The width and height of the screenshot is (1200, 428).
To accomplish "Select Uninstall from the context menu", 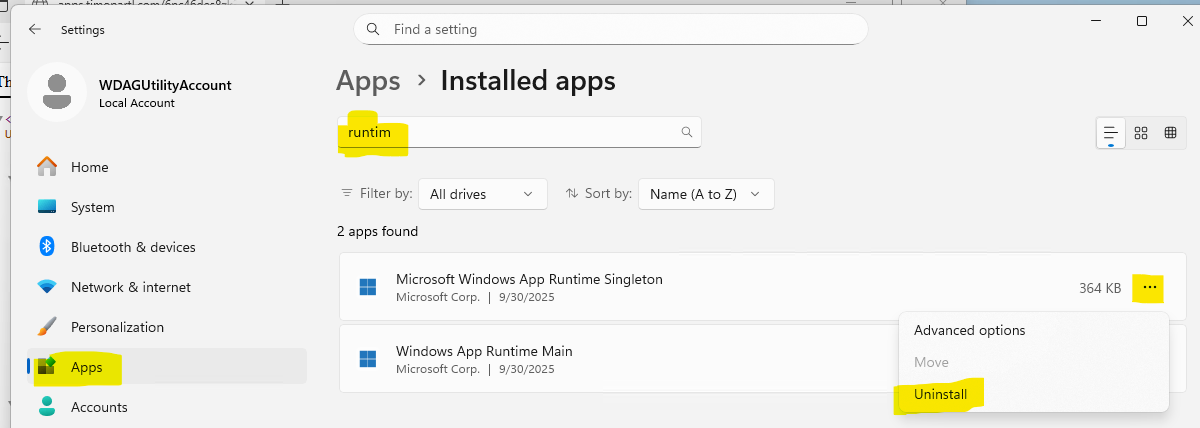I will click(x=940, y=394).
